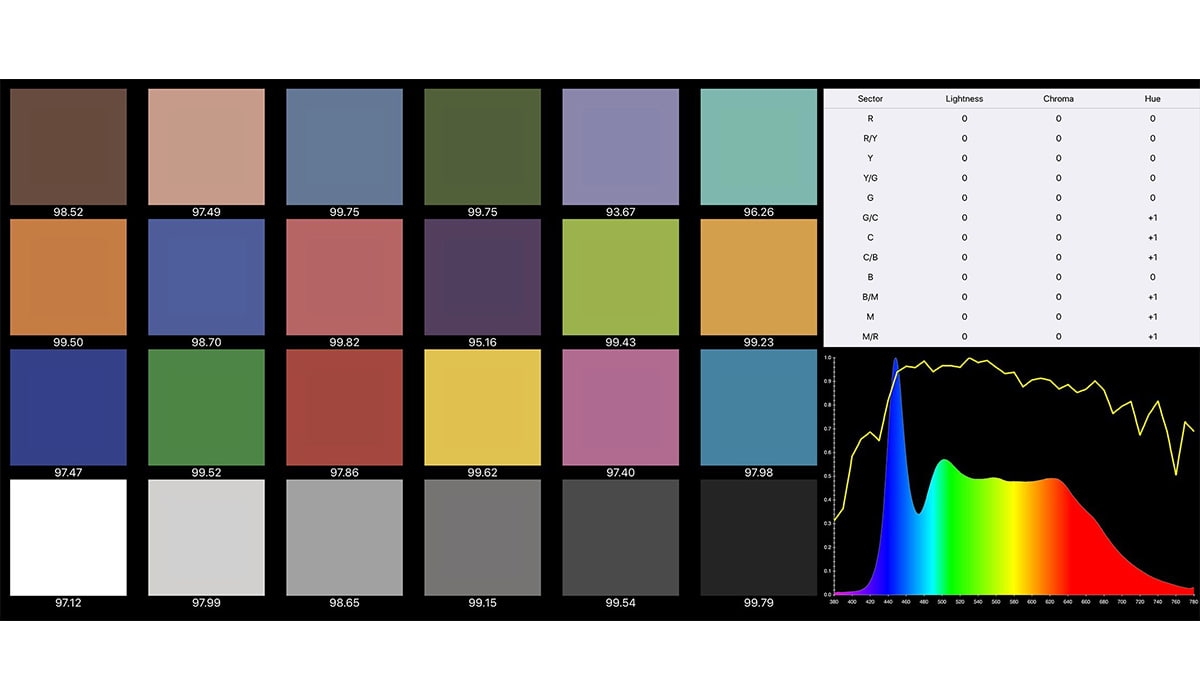Select the darkest gray swatch labeled 99.79
The image size is (1200, 700).
(x=758, y=537)
